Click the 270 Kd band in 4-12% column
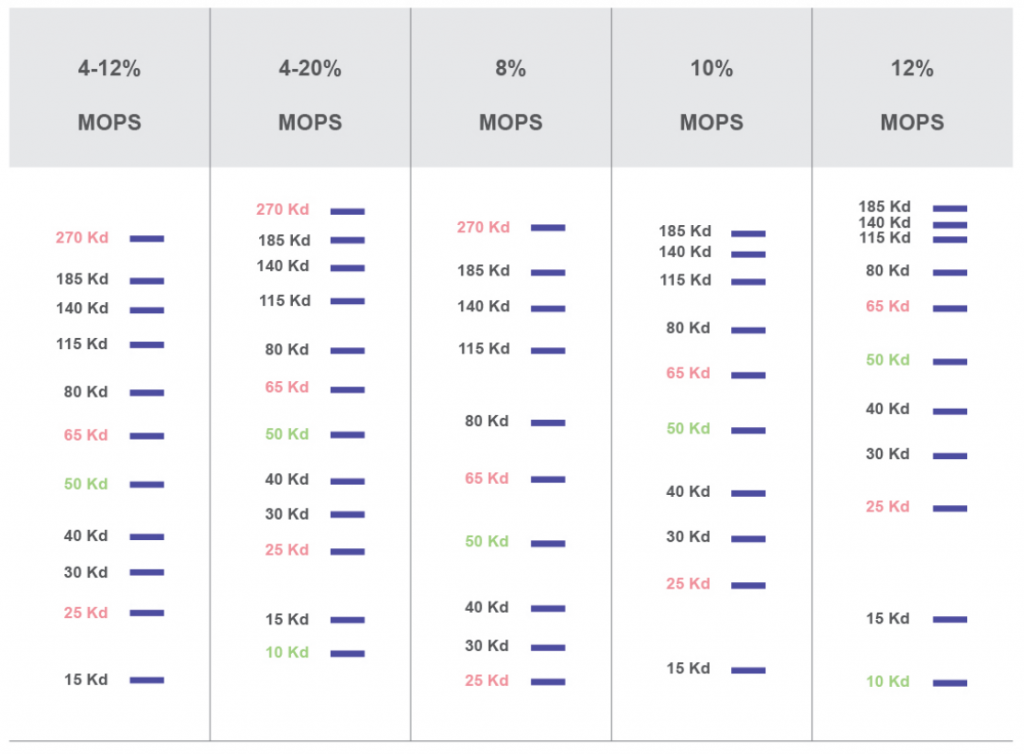This screenshot has height=754, width=1024. pos(146,239)
